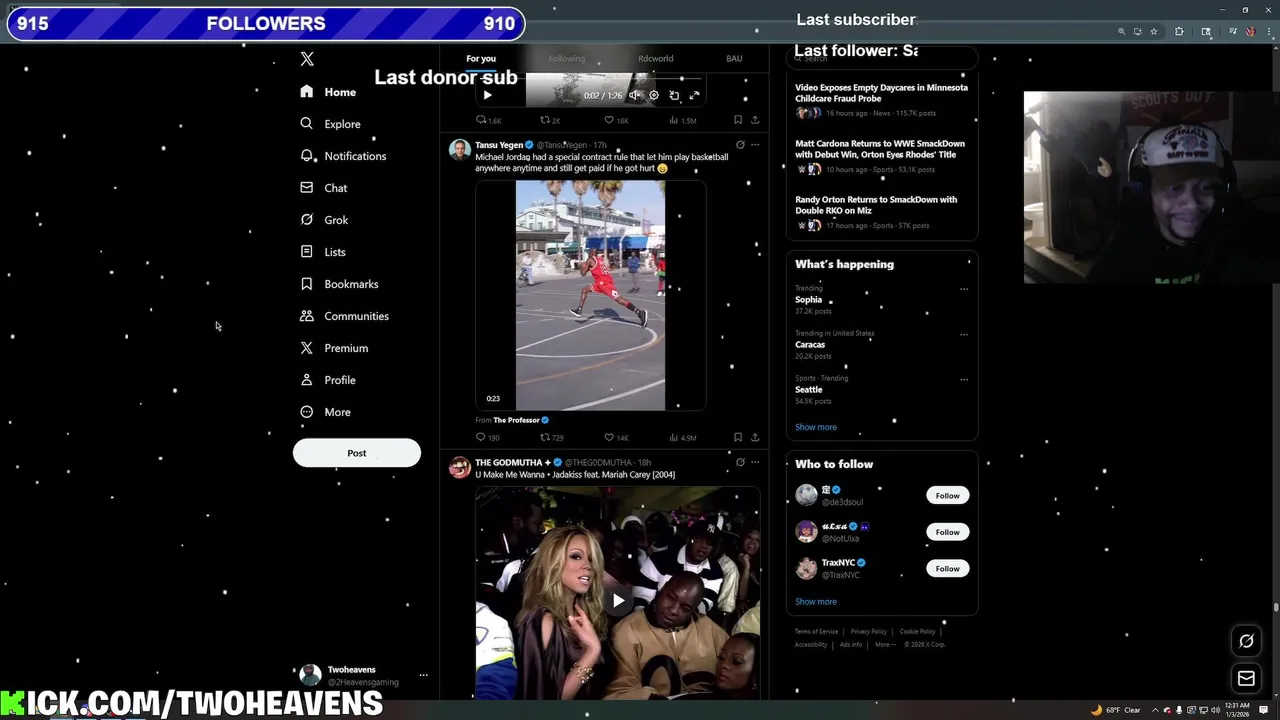The image size is (1280, 720).
Task: Open Grok explain on Tansu Yegen post
Action: click(x=740, y=145)
